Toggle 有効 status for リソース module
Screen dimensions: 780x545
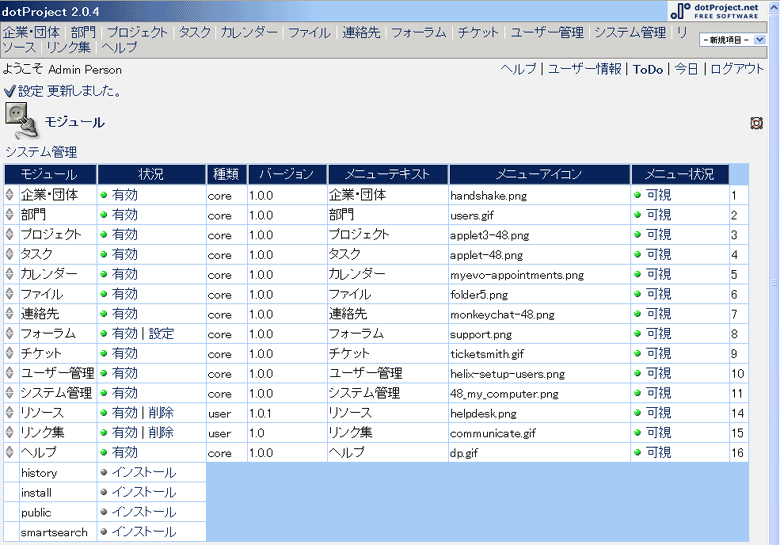click(124, 412)
